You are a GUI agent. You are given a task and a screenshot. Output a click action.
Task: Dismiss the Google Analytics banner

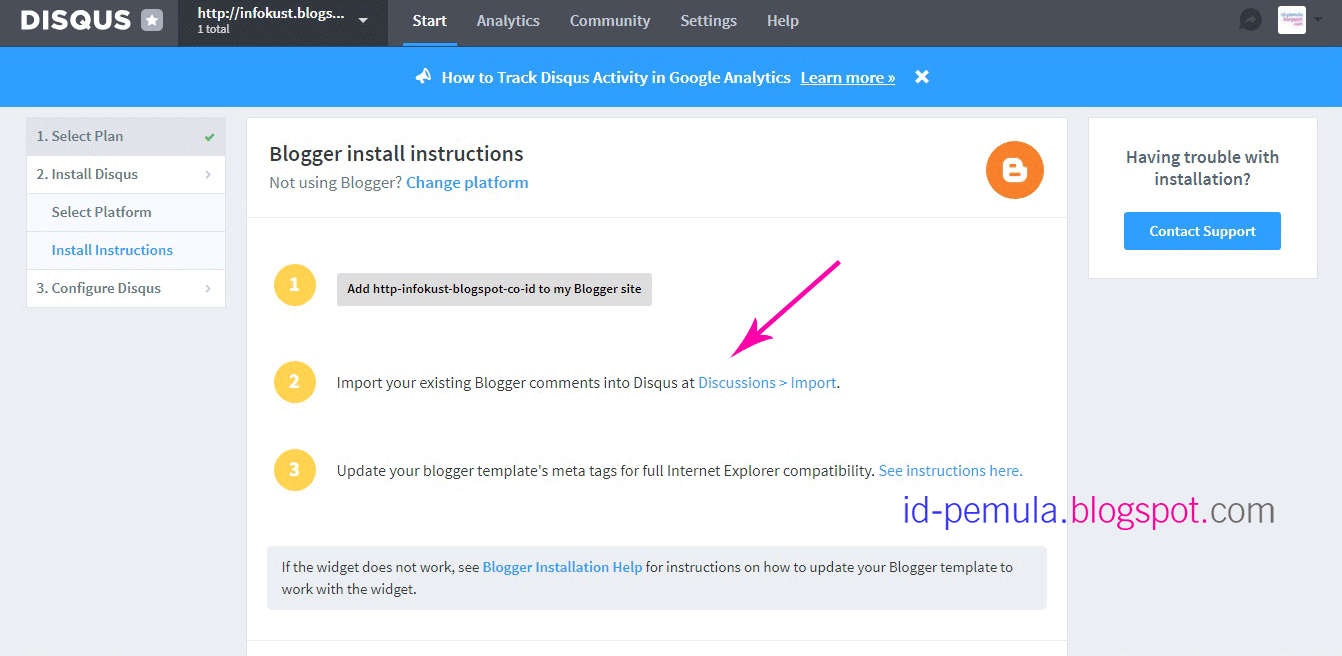pyautogui.click(x=922, y=77)
